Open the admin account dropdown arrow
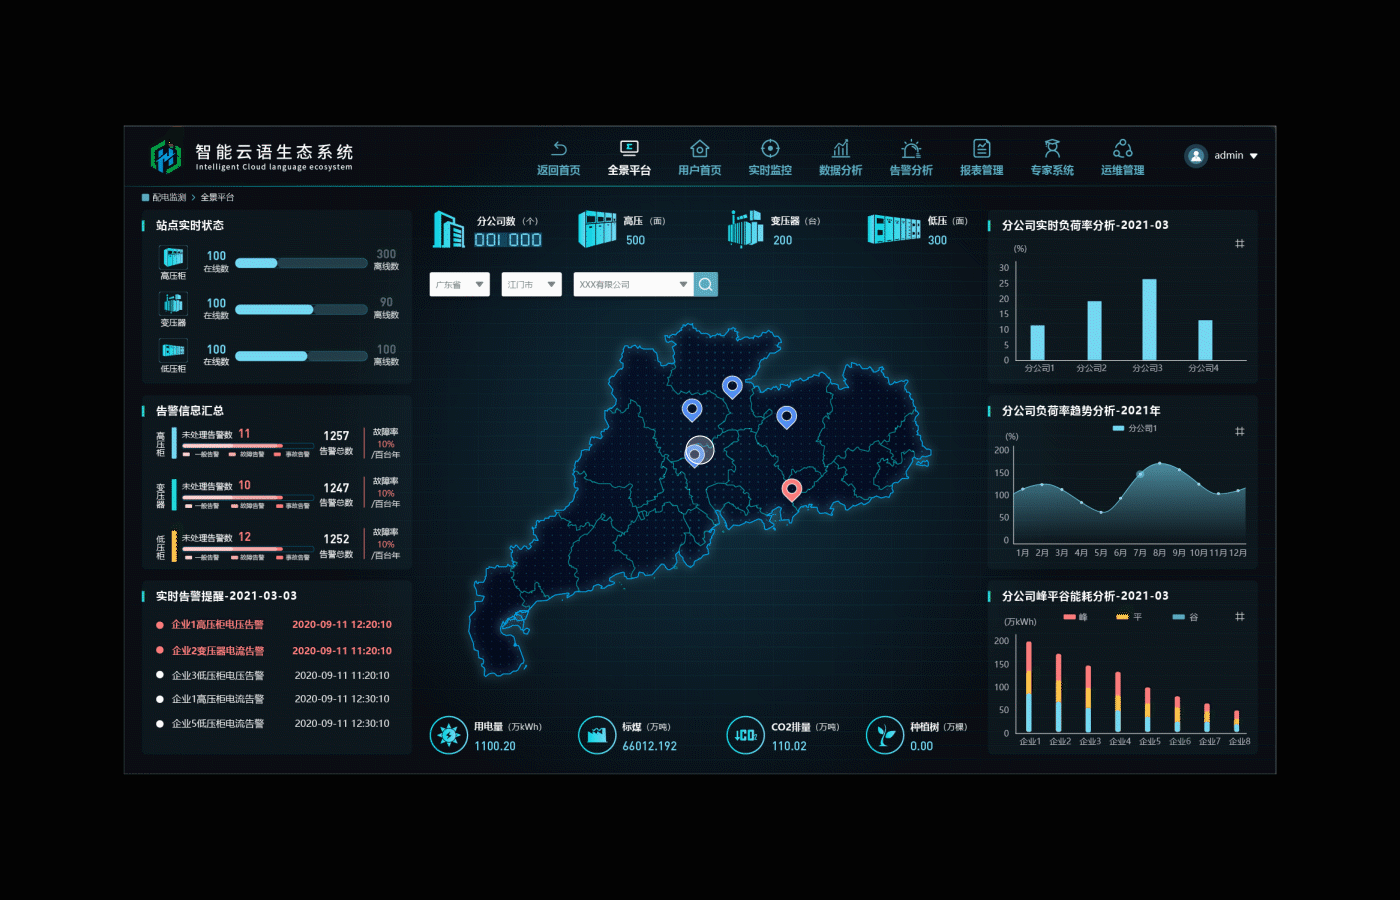Screen dimensions: 1400x900 tap(1254, 156)
